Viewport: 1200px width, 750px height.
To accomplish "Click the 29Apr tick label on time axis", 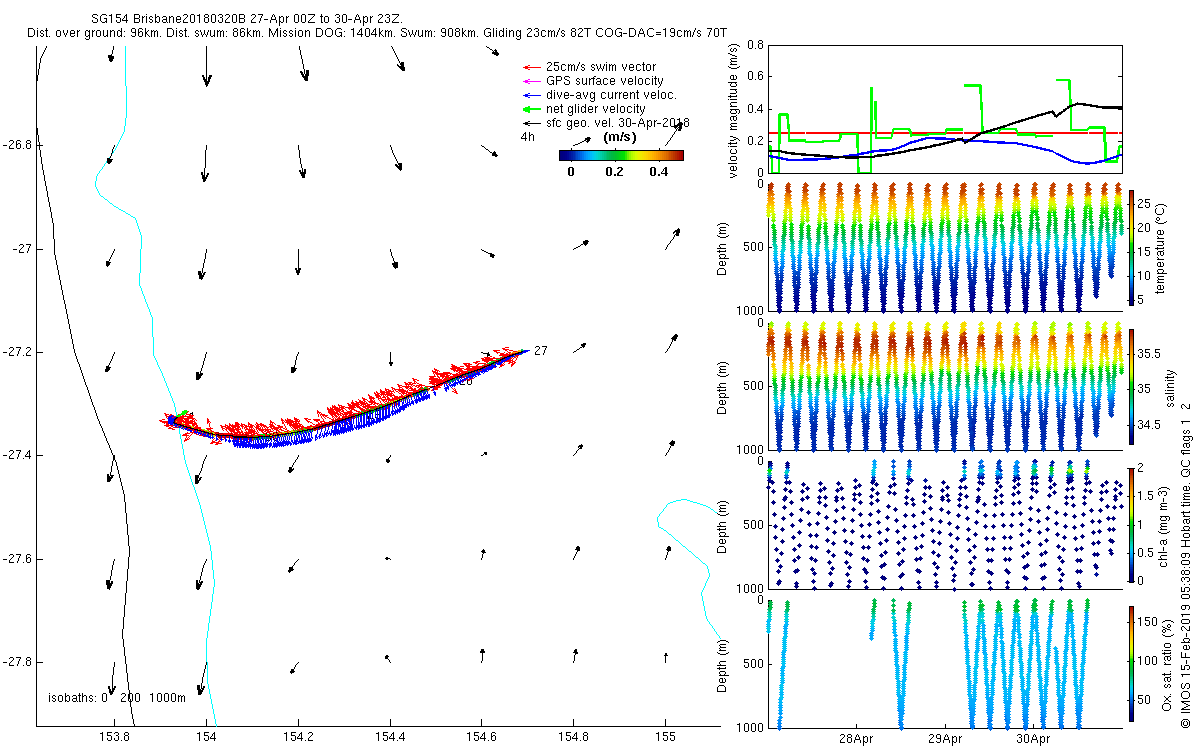I will [945, 741].
